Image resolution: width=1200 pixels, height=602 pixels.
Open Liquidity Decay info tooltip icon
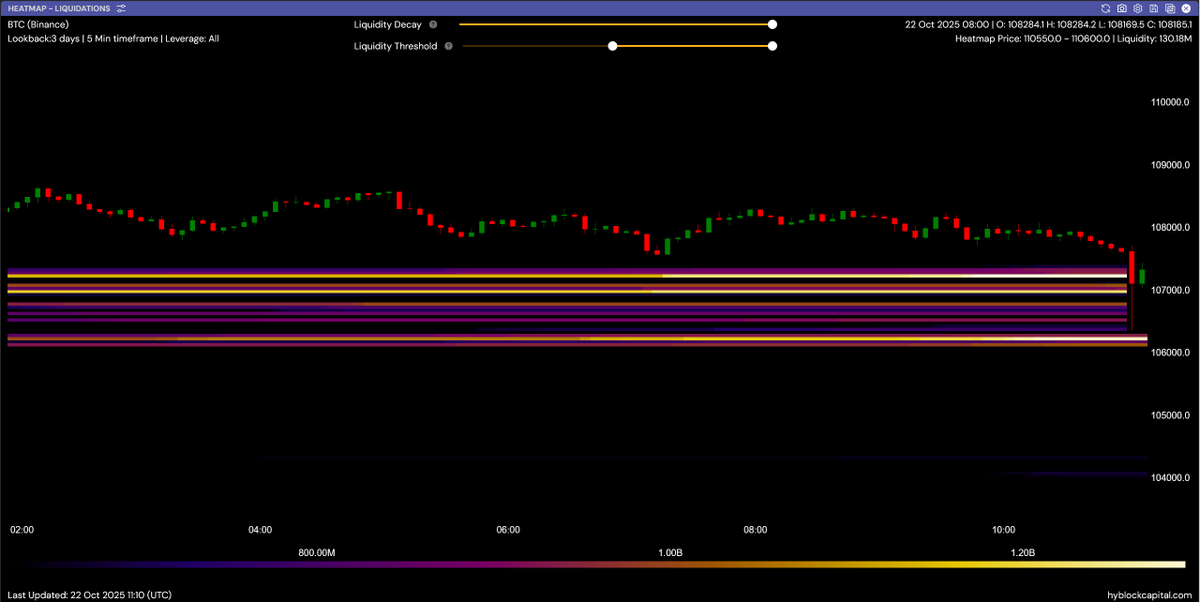(433, 24)
